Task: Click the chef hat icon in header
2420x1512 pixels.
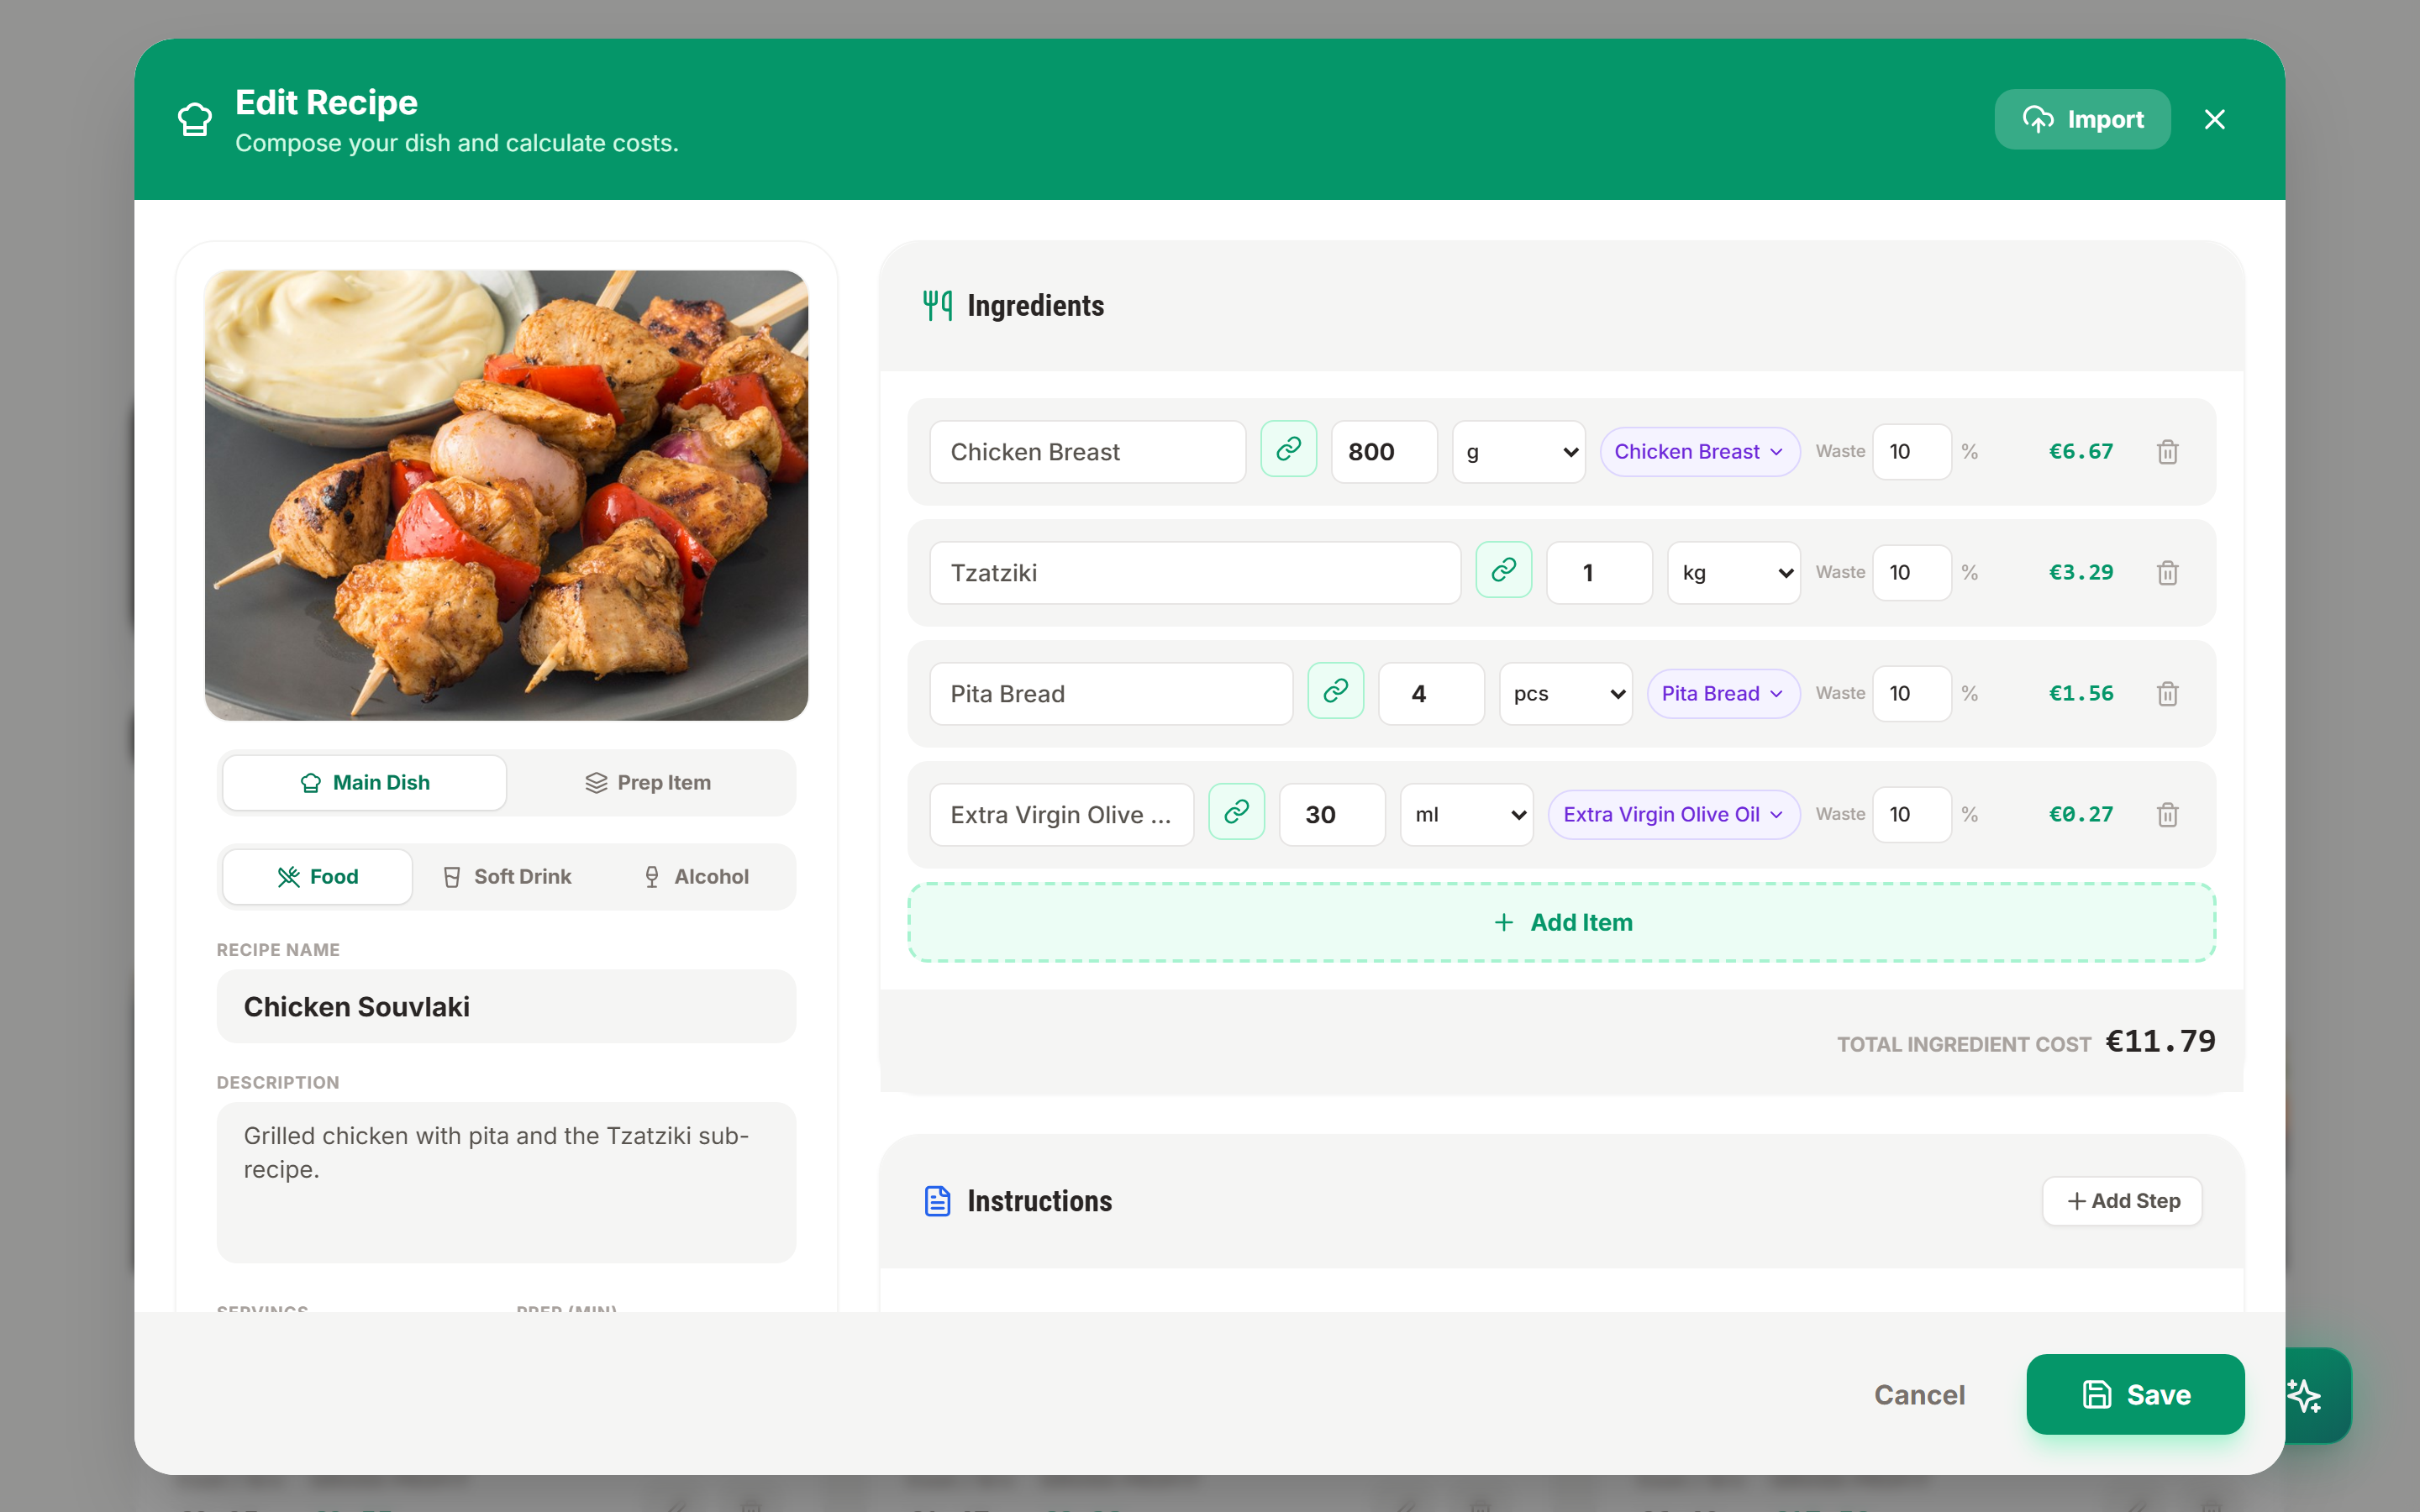Action: click(195, 119)
